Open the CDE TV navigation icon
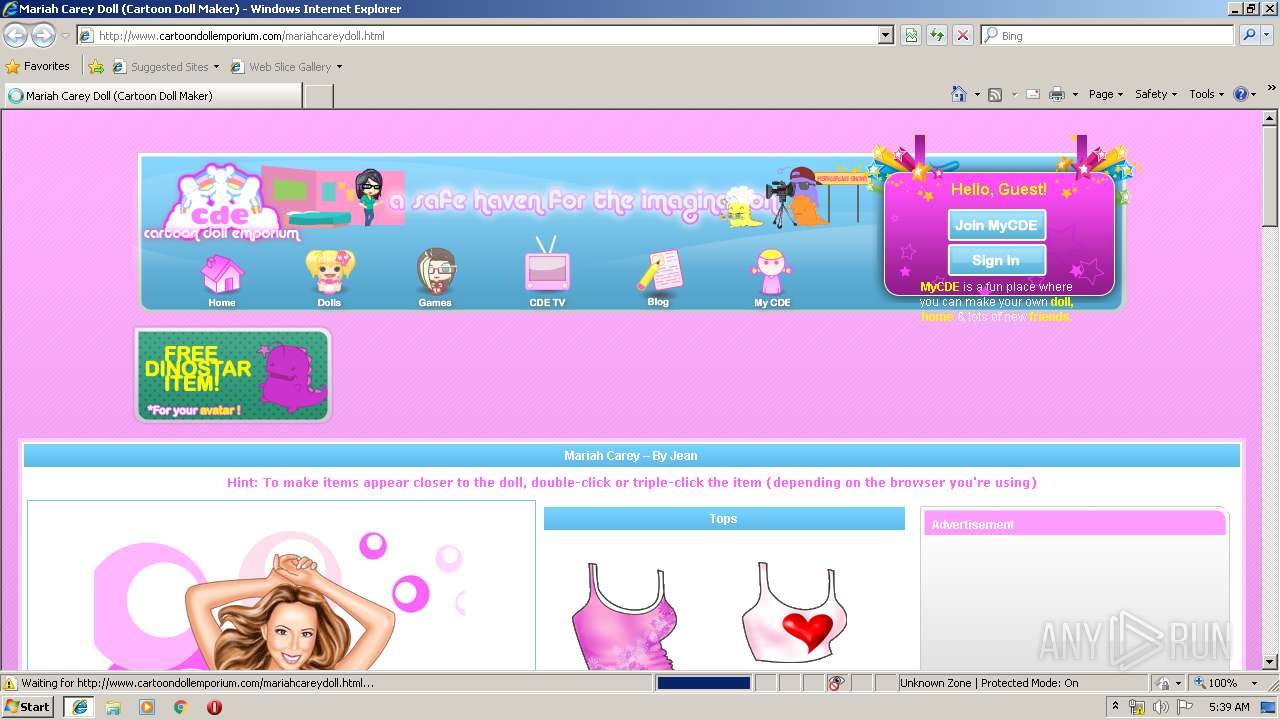 pyautogui.click(x=547, y=273)
